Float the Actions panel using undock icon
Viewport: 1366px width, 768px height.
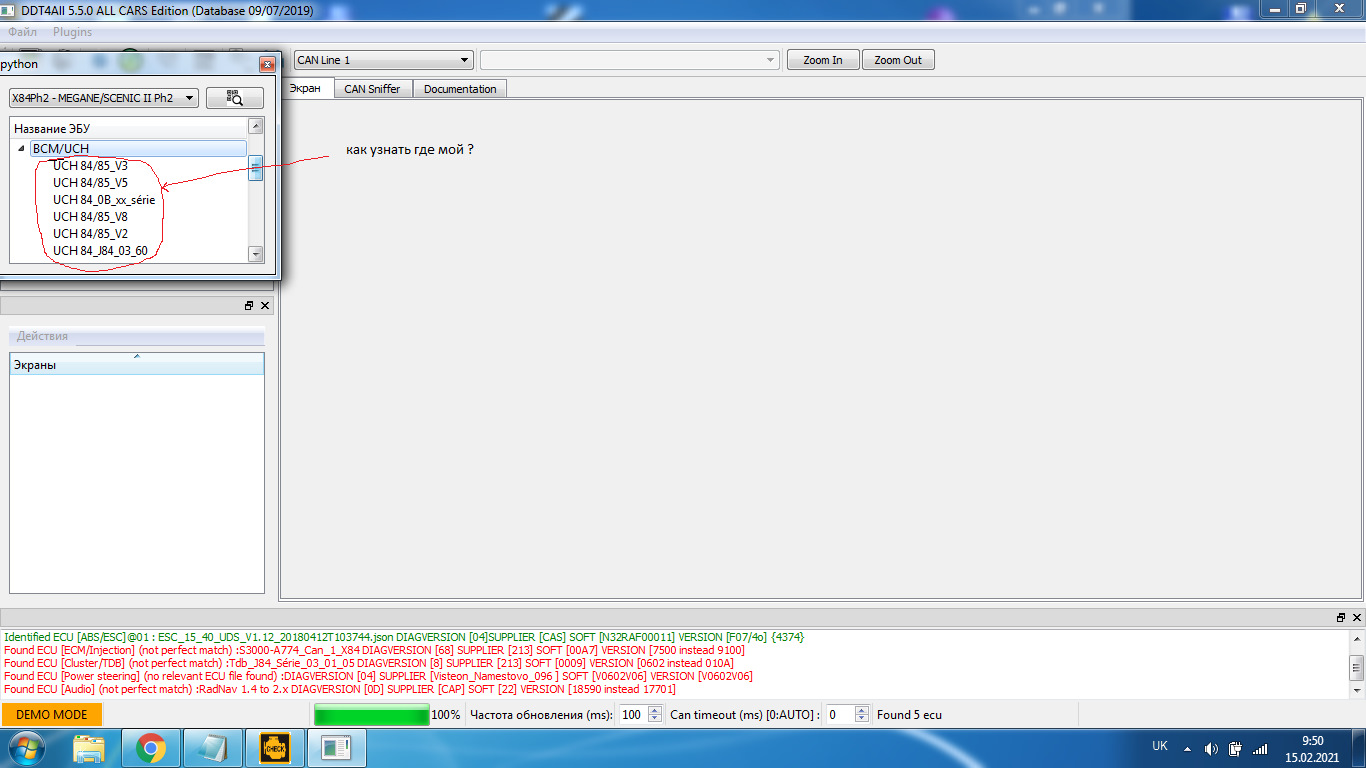click(249, 306)
